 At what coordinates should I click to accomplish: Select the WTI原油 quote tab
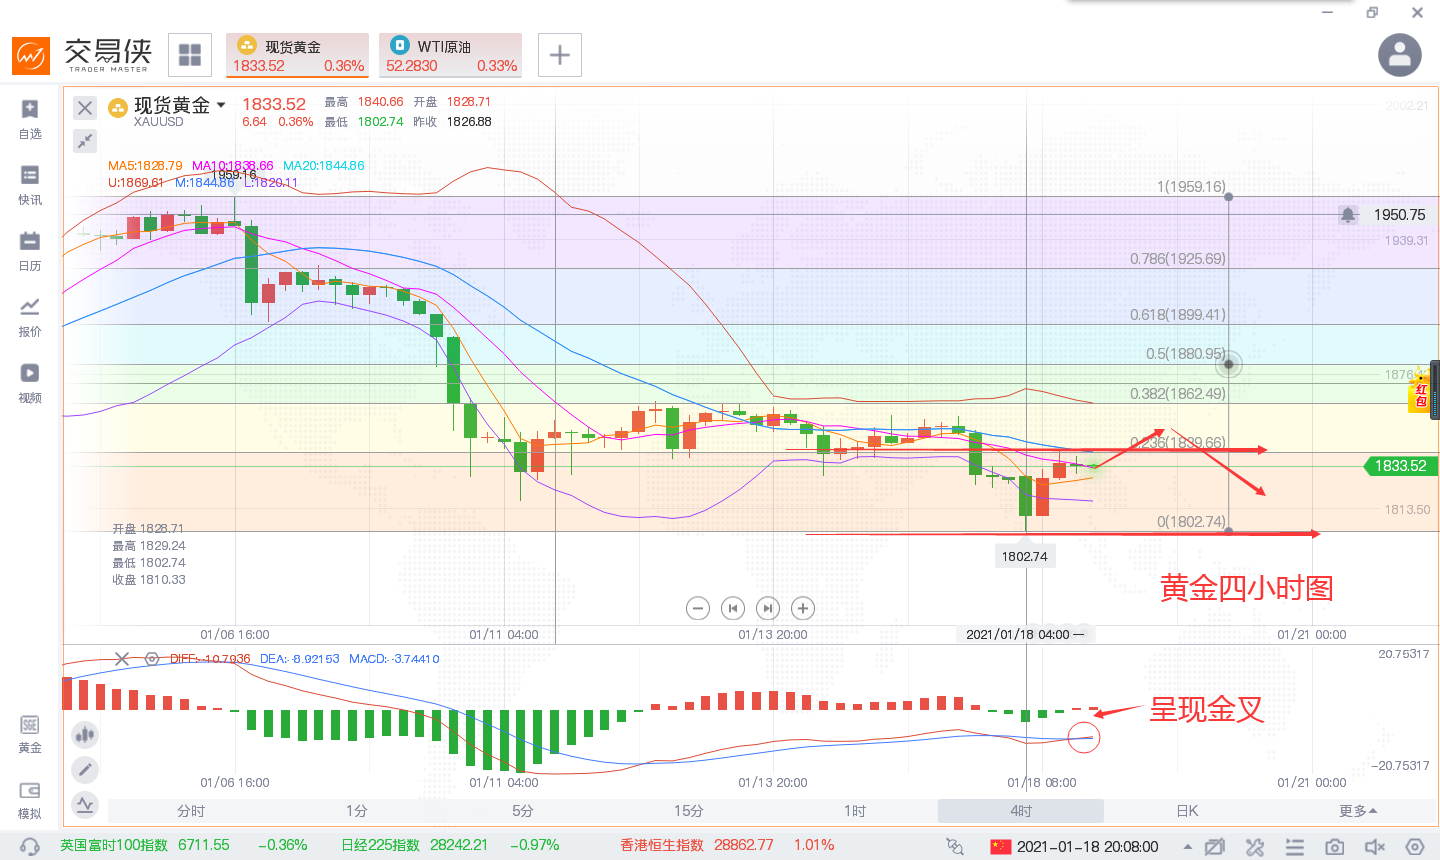click(451, 55)
